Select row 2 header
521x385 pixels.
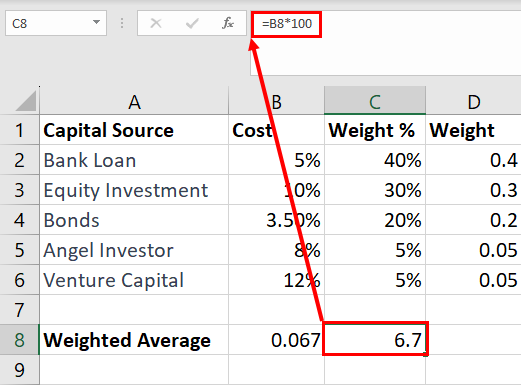19,160
